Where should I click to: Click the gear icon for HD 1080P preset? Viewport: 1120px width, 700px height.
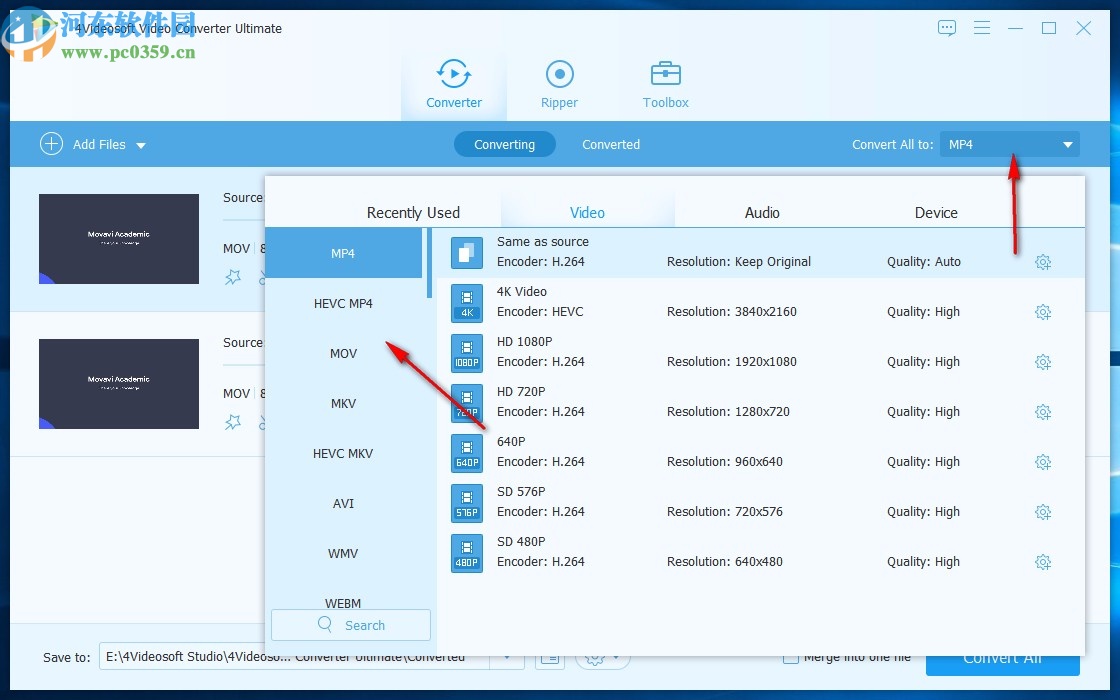click(1043, 362)
